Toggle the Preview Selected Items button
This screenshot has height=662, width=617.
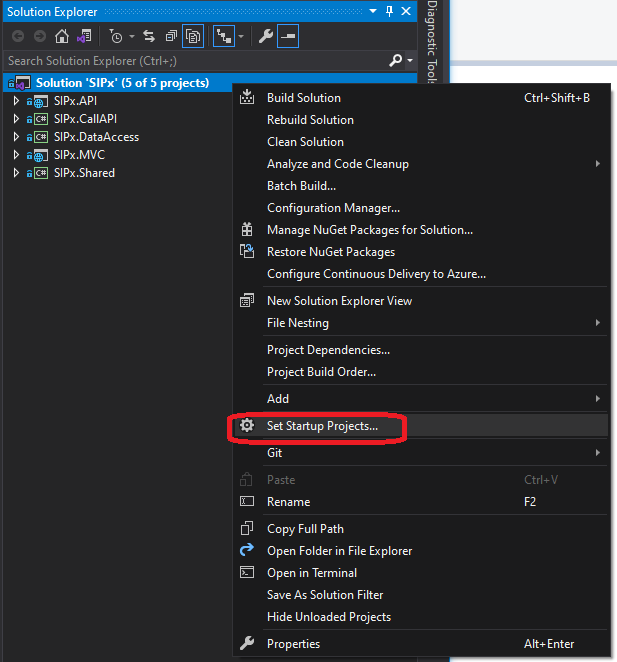click(288, 36)
